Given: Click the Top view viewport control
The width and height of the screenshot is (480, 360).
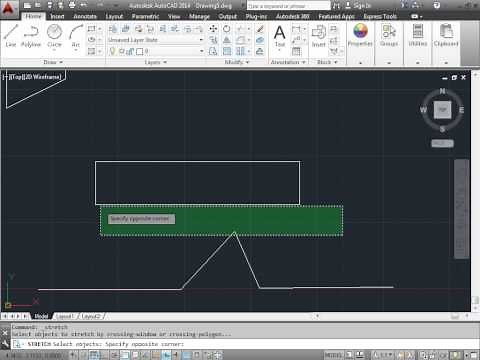Looking at the screenshot, I should click(x=16, y=77).
